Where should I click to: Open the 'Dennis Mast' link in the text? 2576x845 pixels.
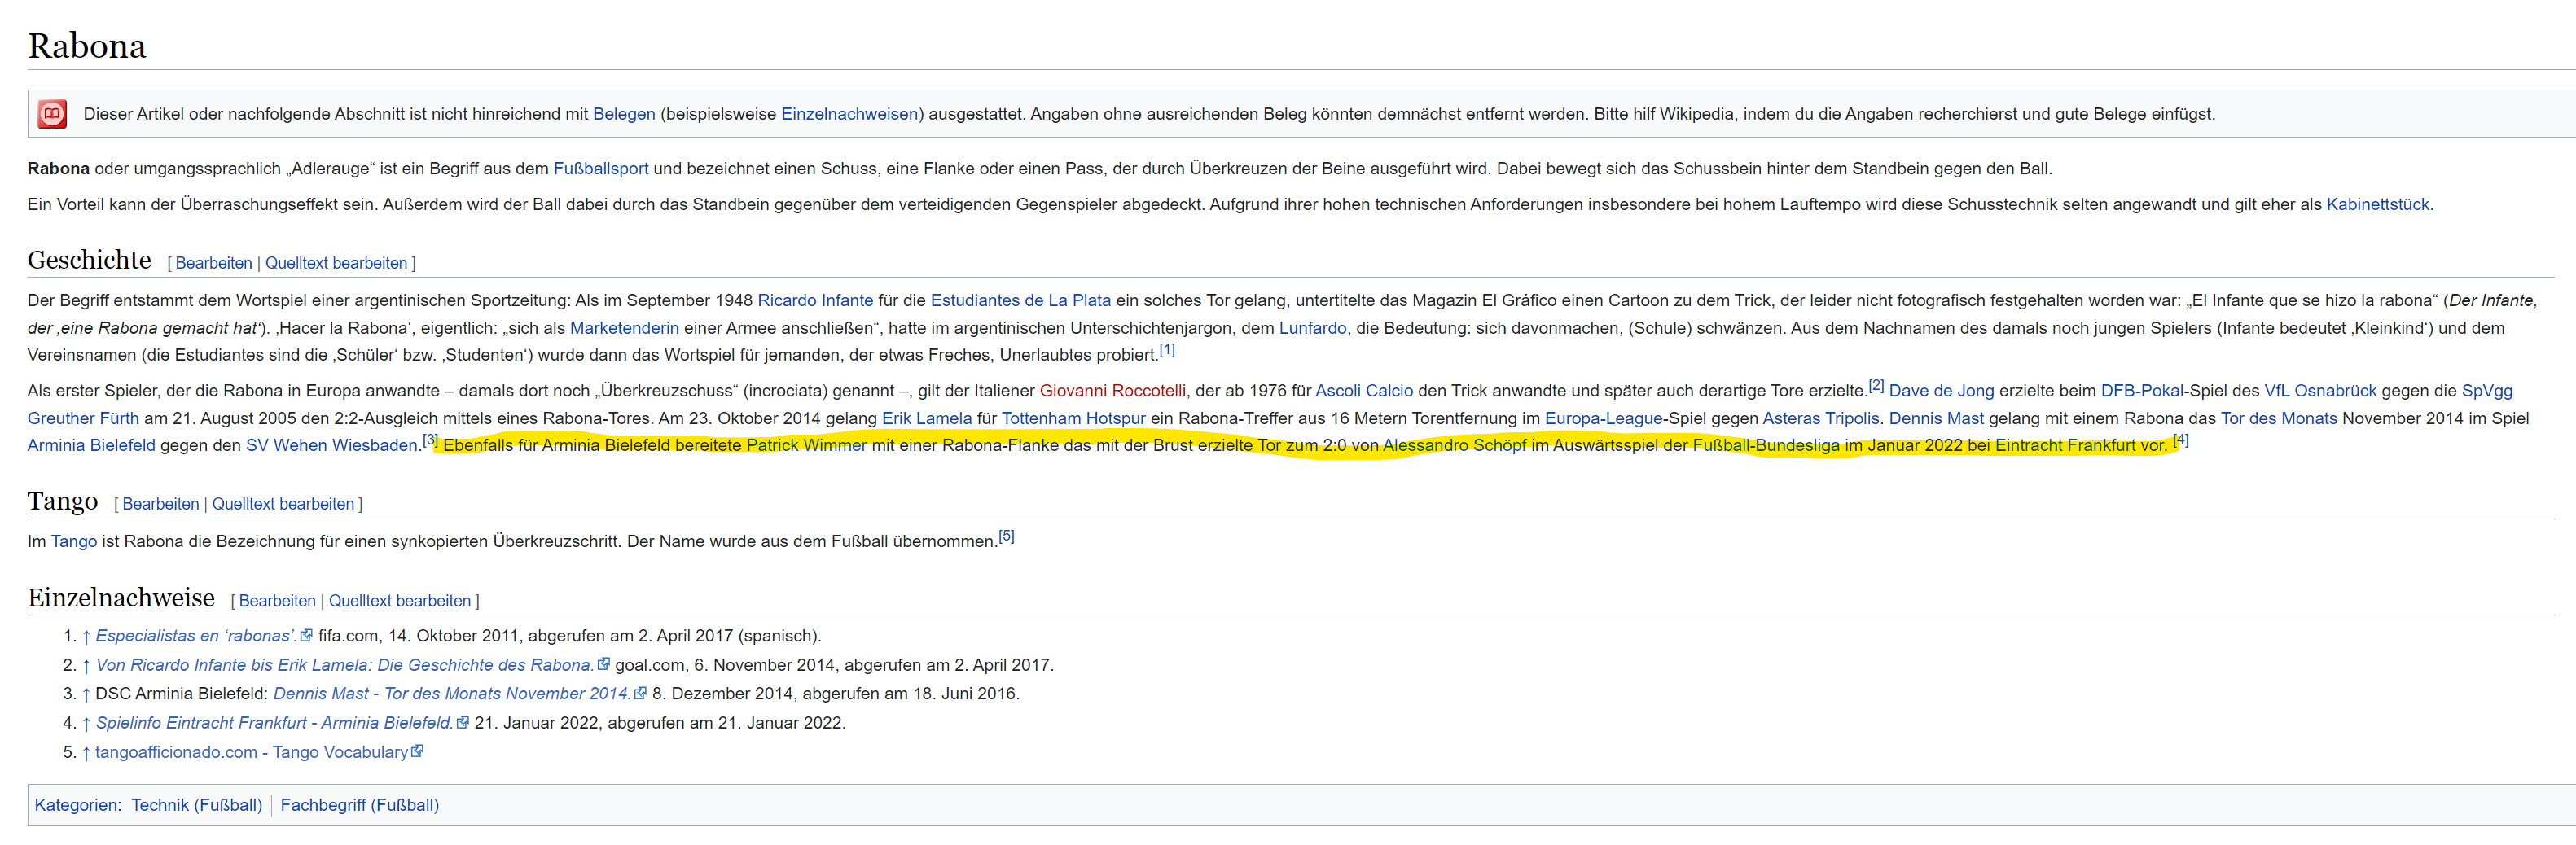coord(1936,418)
